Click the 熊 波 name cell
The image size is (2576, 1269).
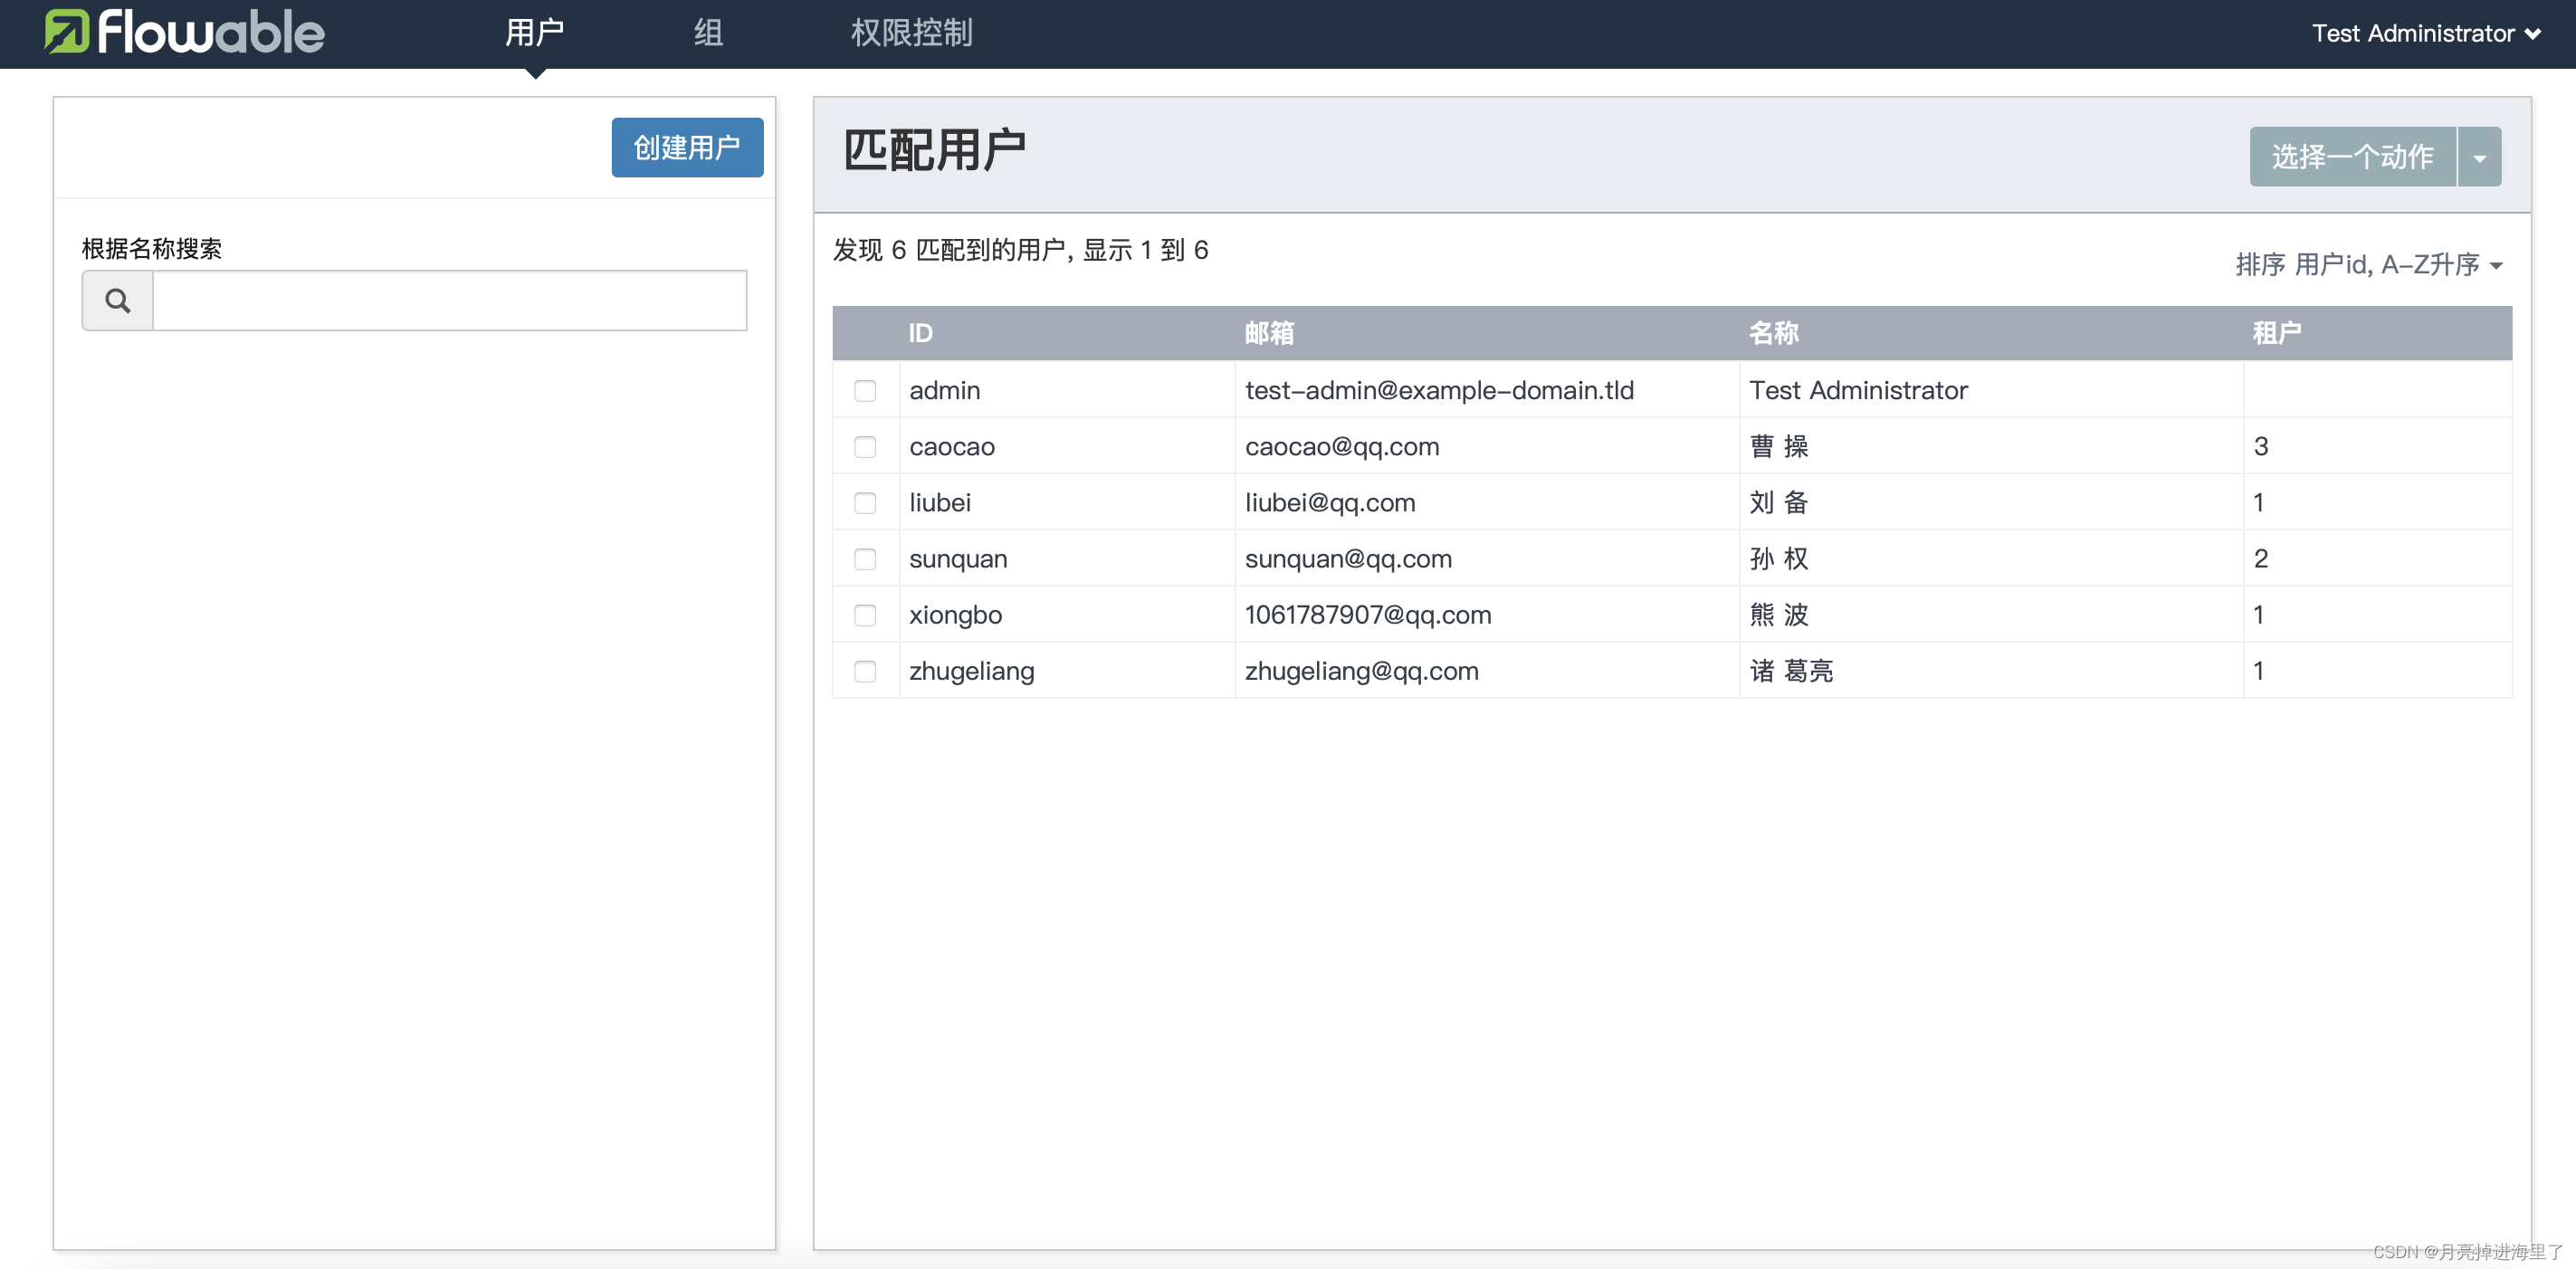tap(1990, 614)
